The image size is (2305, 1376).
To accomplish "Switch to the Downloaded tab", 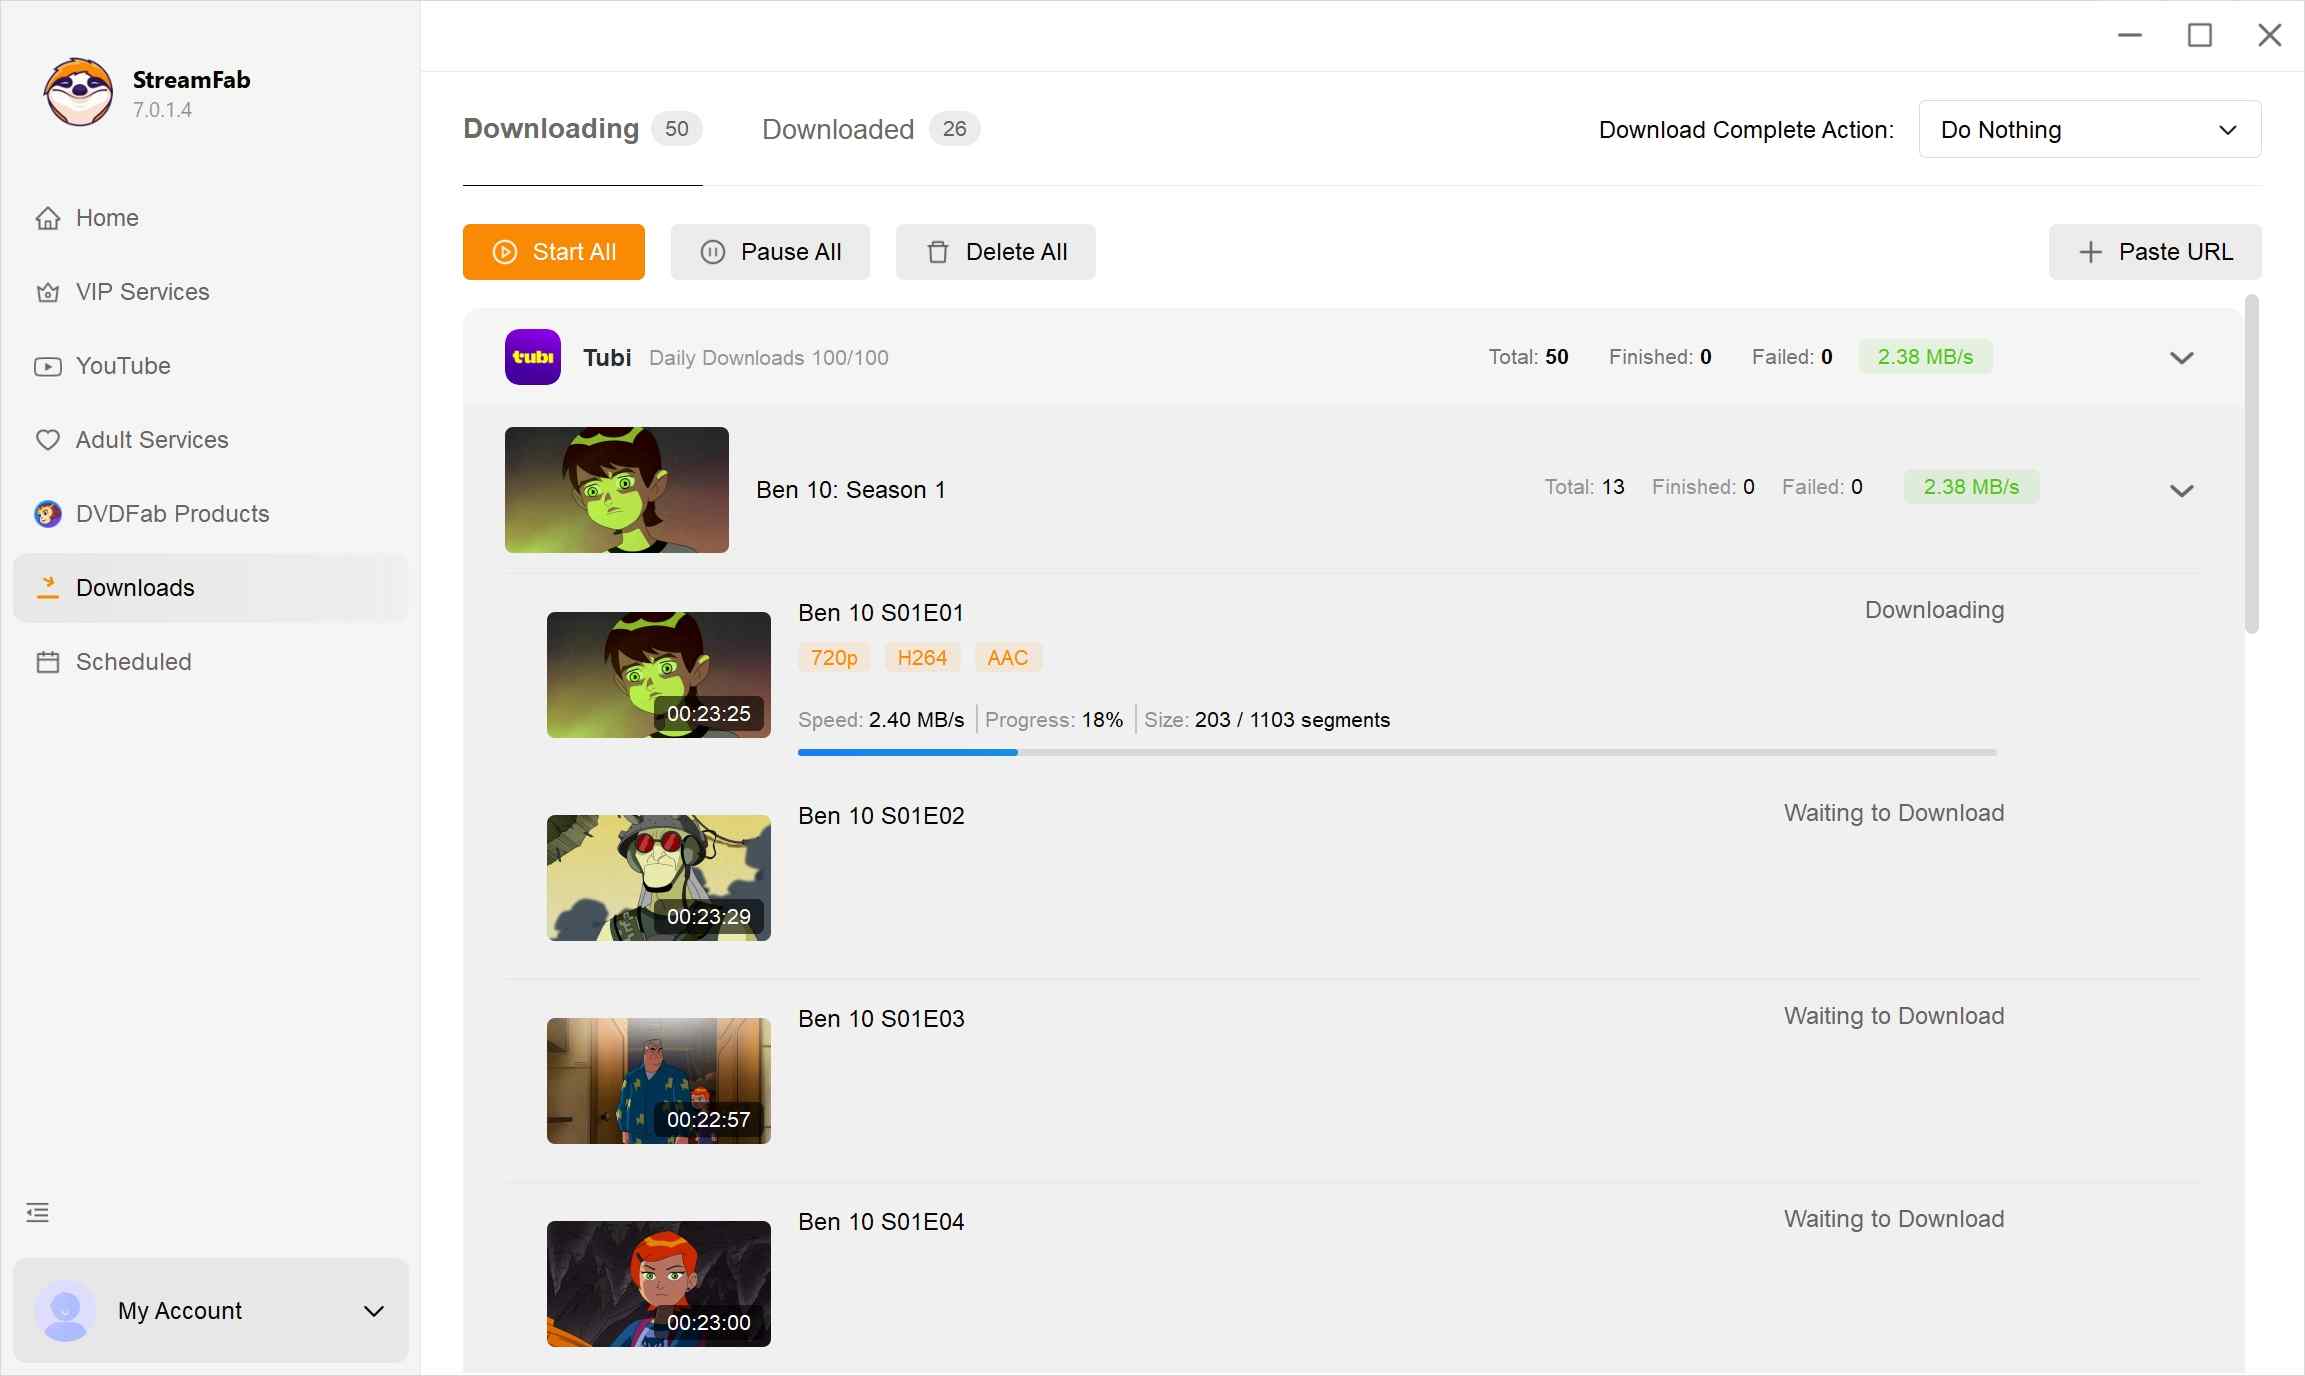I will point(837,129).
